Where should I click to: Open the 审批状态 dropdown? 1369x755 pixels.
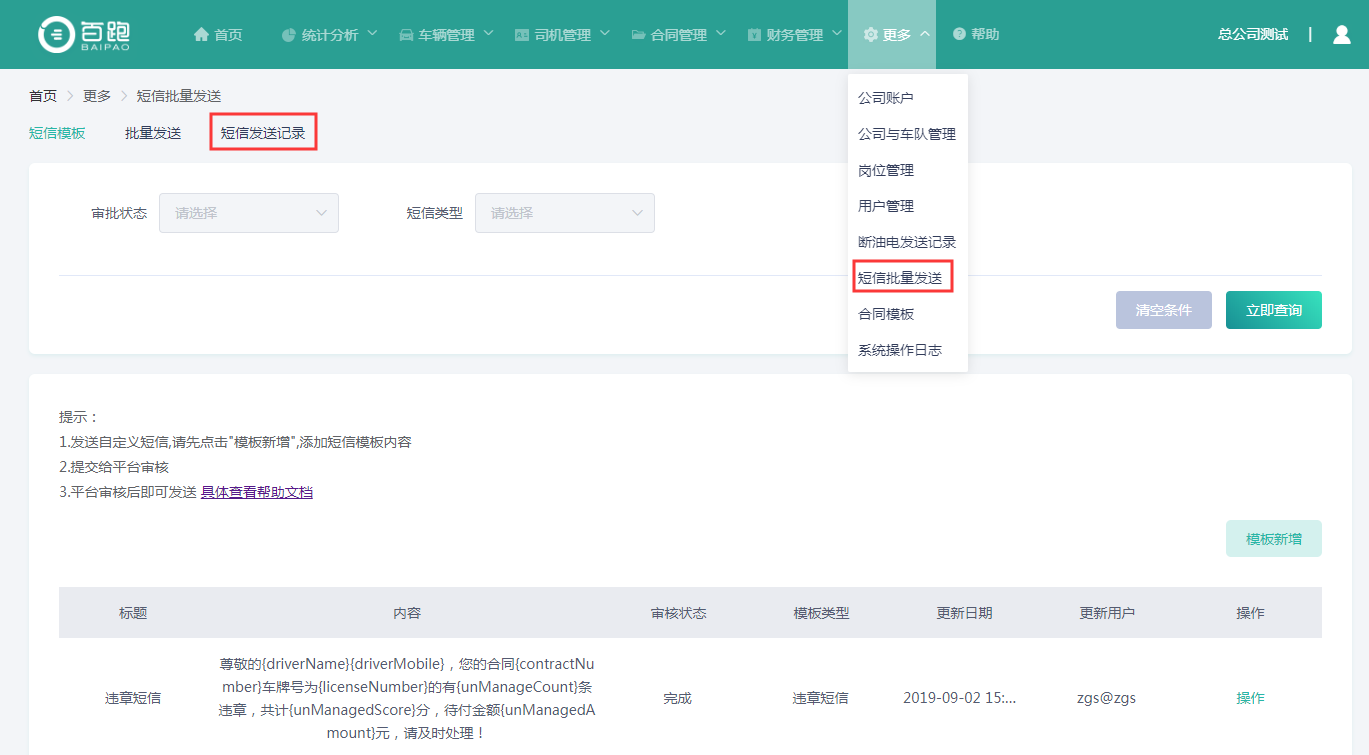click(248, 213)
